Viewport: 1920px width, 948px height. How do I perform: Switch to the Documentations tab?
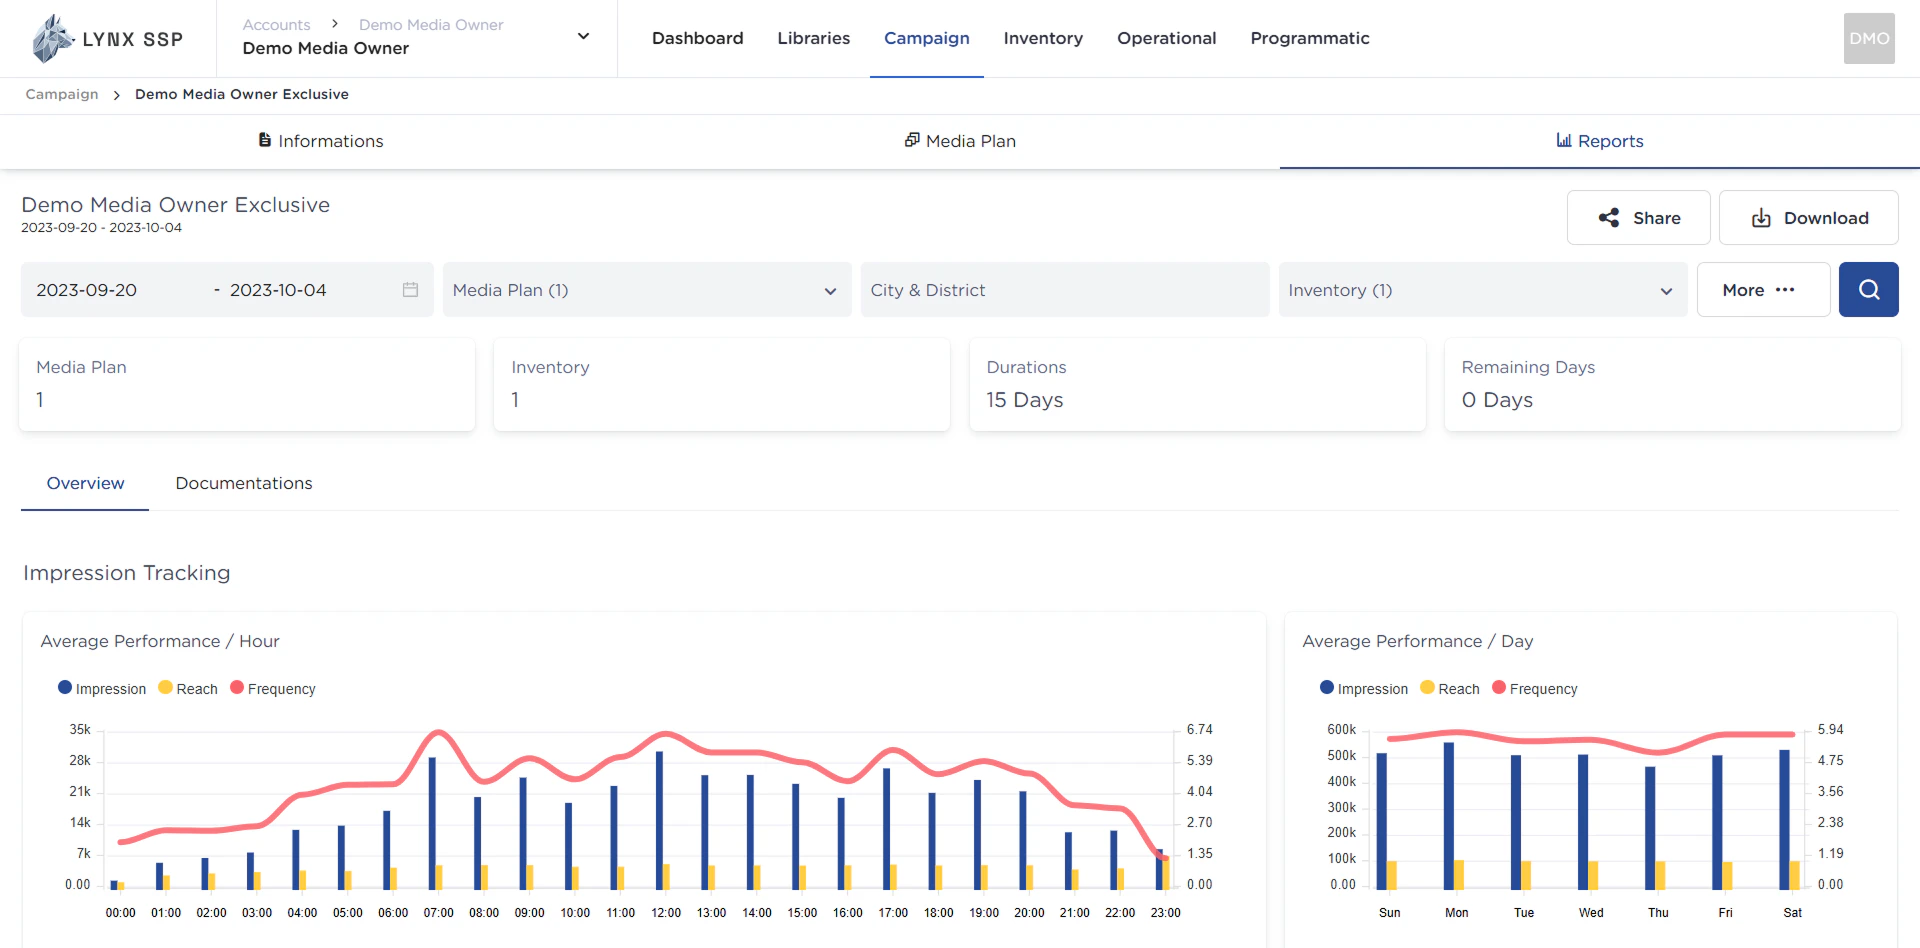[x=244, y=483]
